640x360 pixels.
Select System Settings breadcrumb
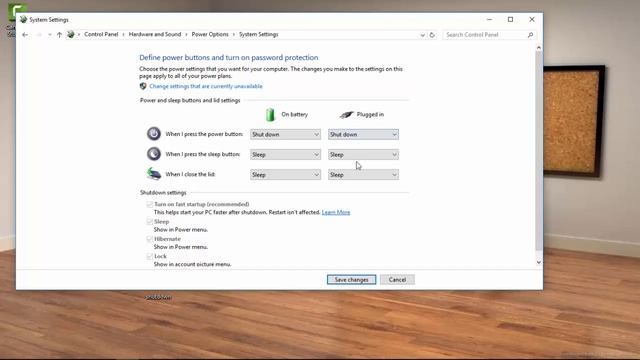coord(258,34)
